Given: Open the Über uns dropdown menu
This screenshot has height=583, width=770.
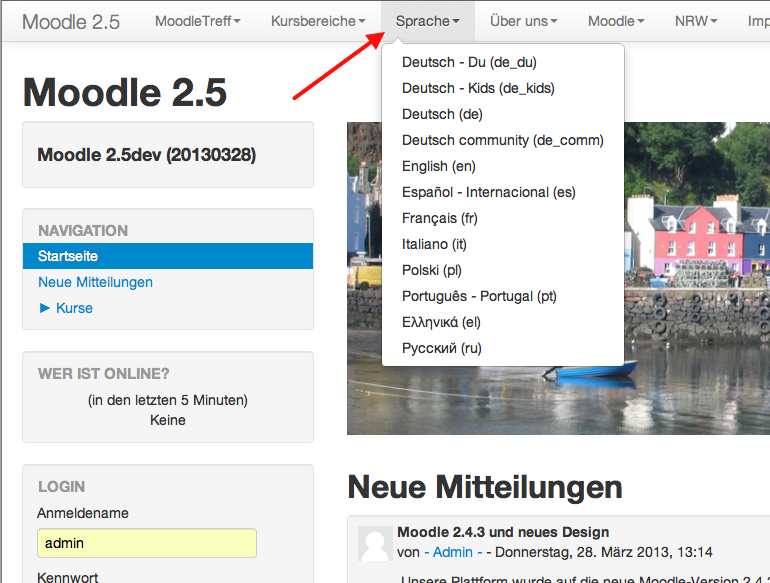Looking at the screenshot, I should click(523, 21).
